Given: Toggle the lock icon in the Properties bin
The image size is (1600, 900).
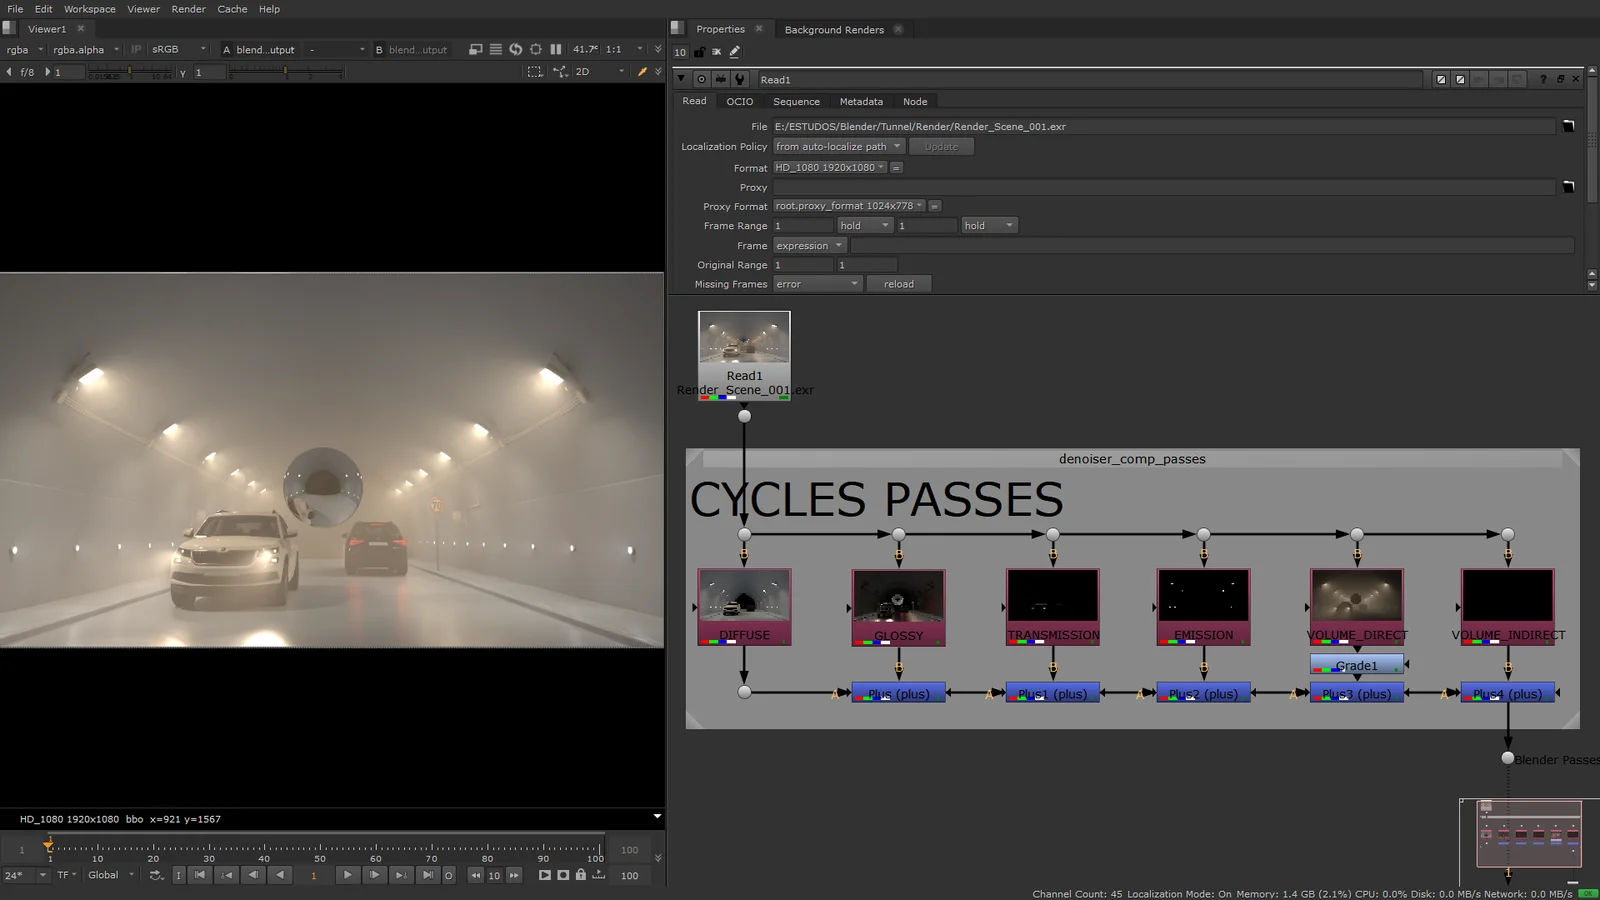Looking at the screenshot, I should [x=699, y=51].
